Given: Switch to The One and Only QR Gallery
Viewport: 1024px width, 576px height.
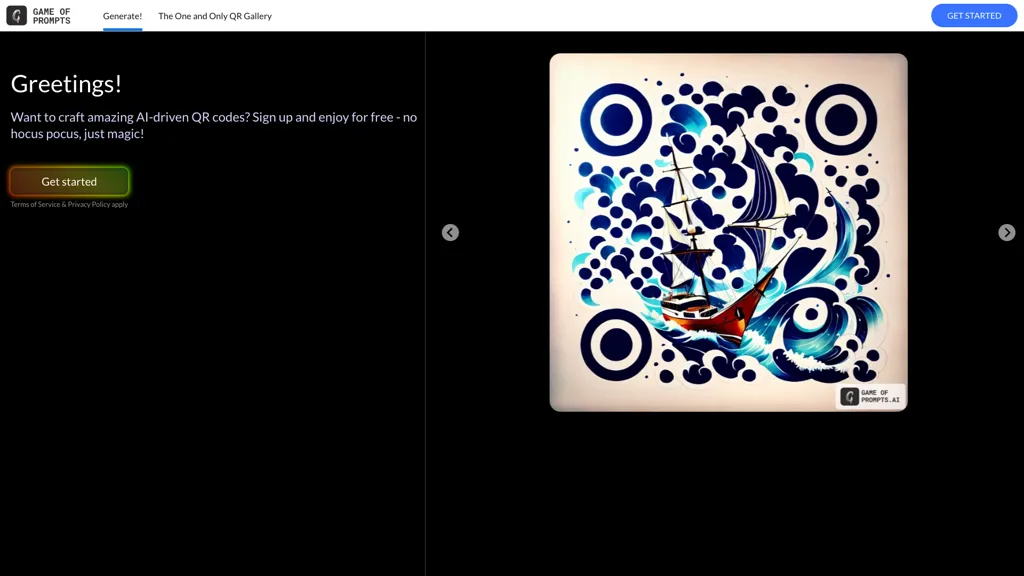Looking at the screenshot, I should [x=215, y=16].
